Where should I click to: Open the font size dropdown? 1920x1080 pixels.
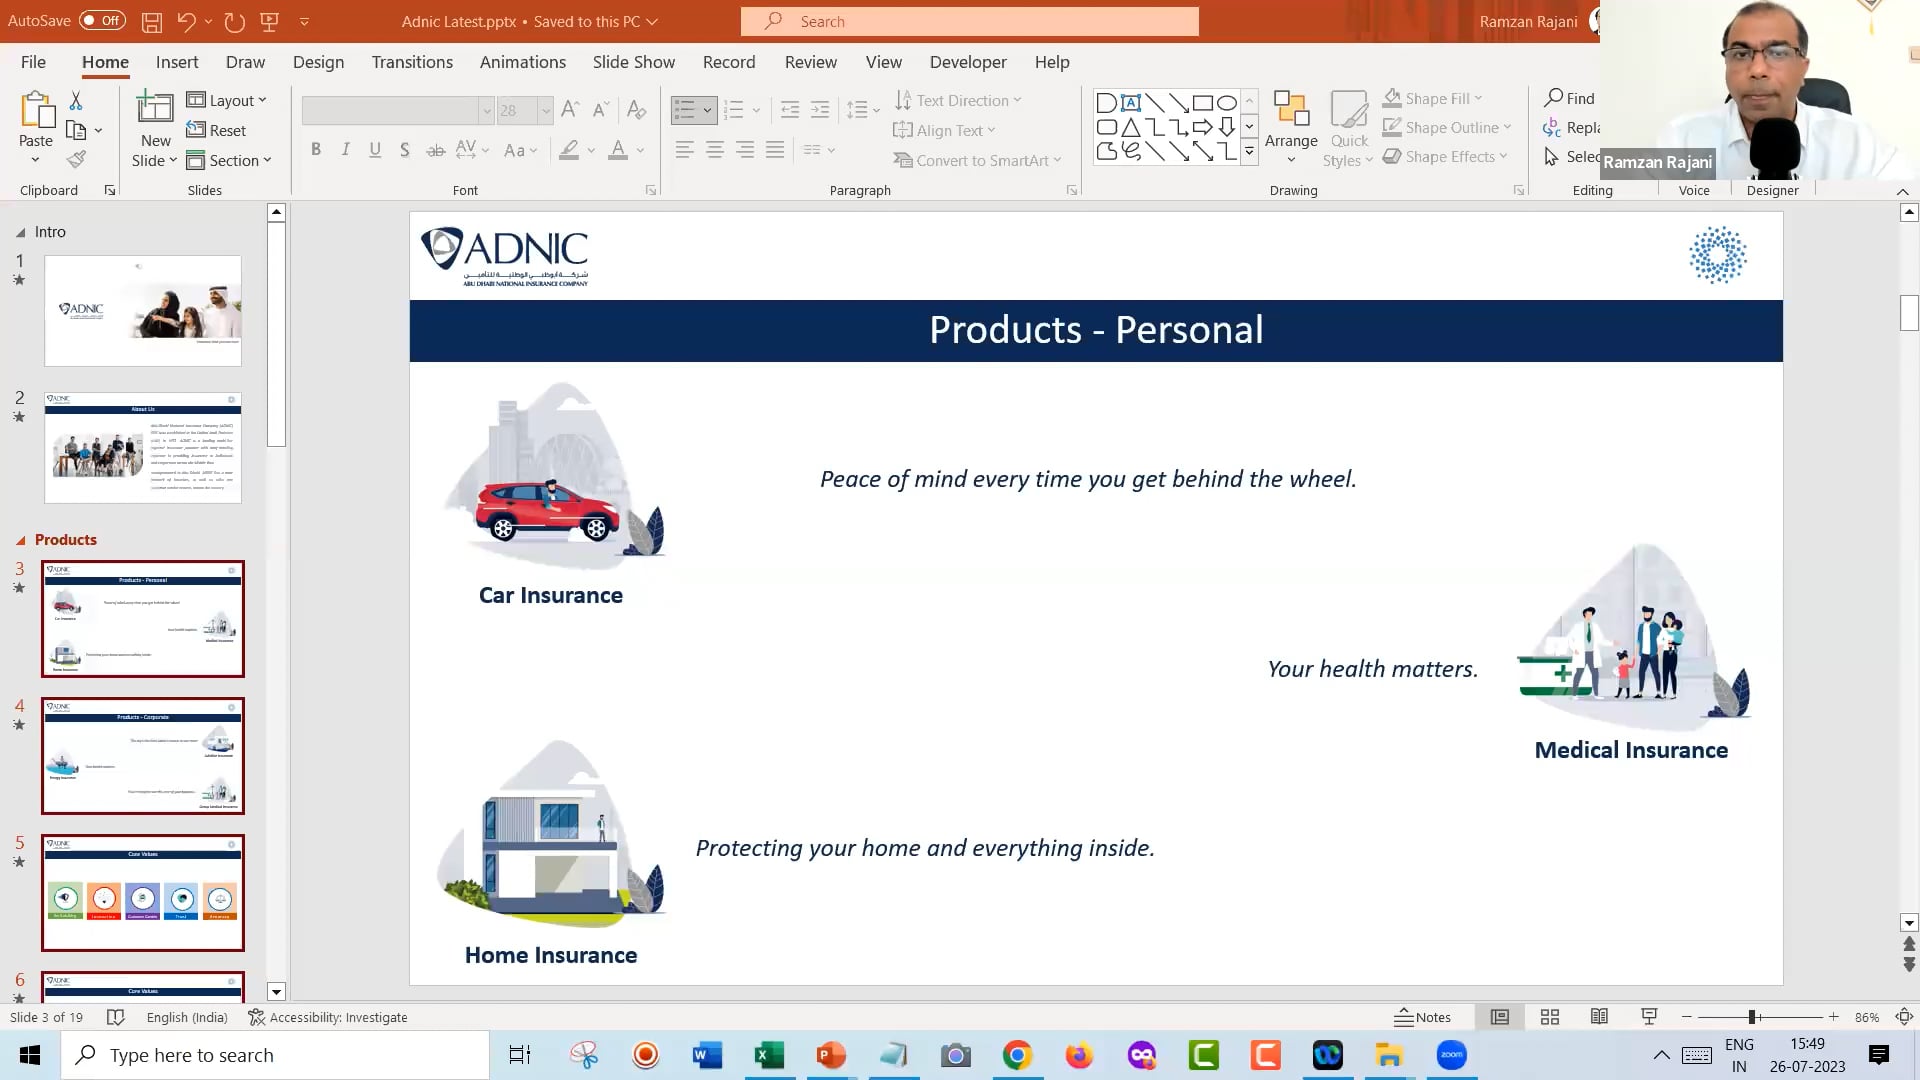(x=545, y=110)
